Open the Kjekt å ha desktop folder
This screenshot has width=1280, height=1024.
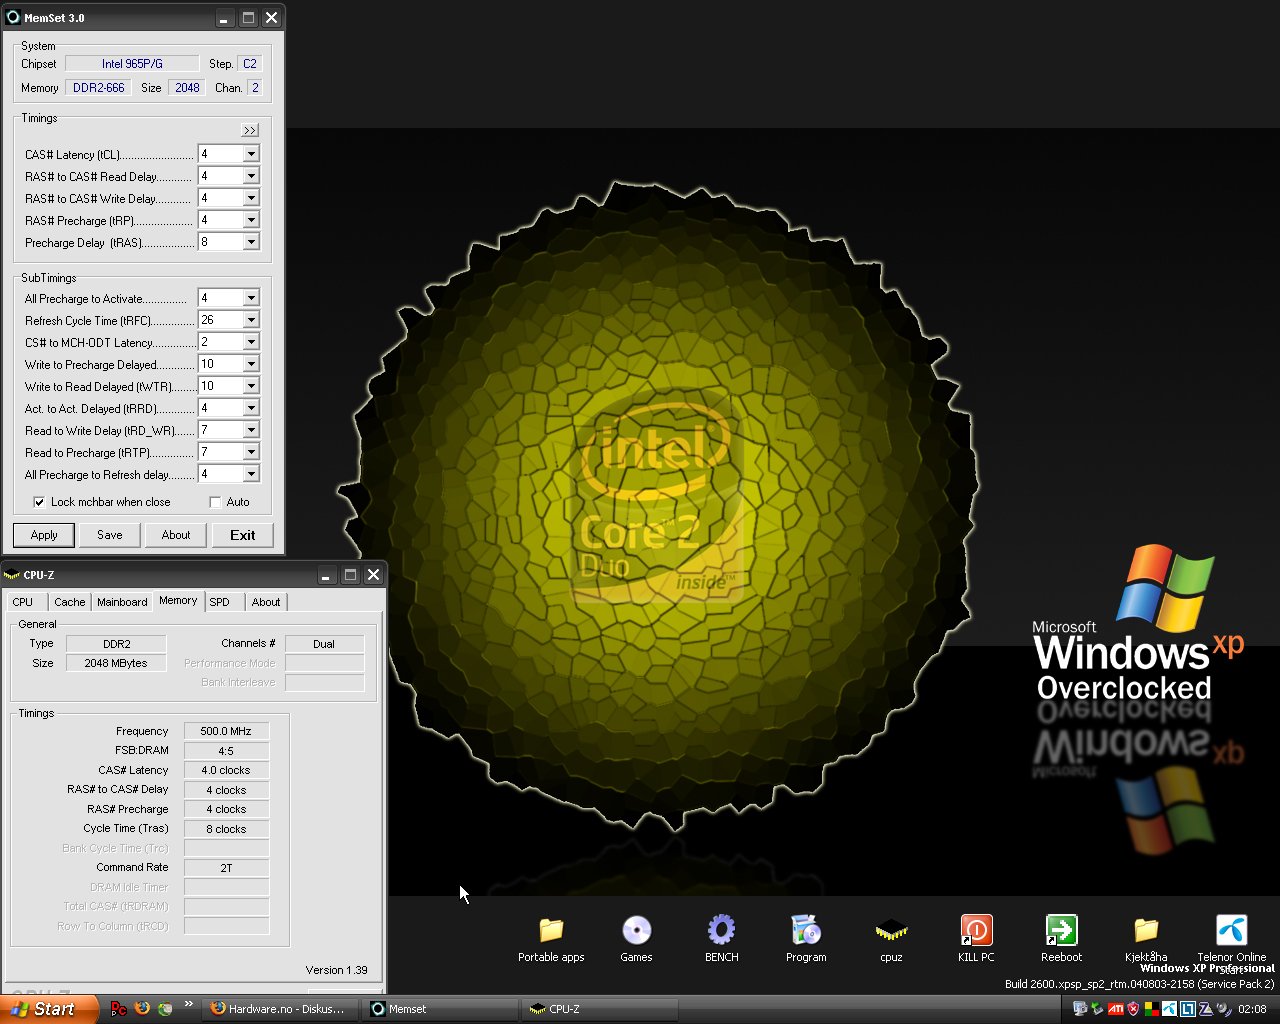[x=1146, y=938]
